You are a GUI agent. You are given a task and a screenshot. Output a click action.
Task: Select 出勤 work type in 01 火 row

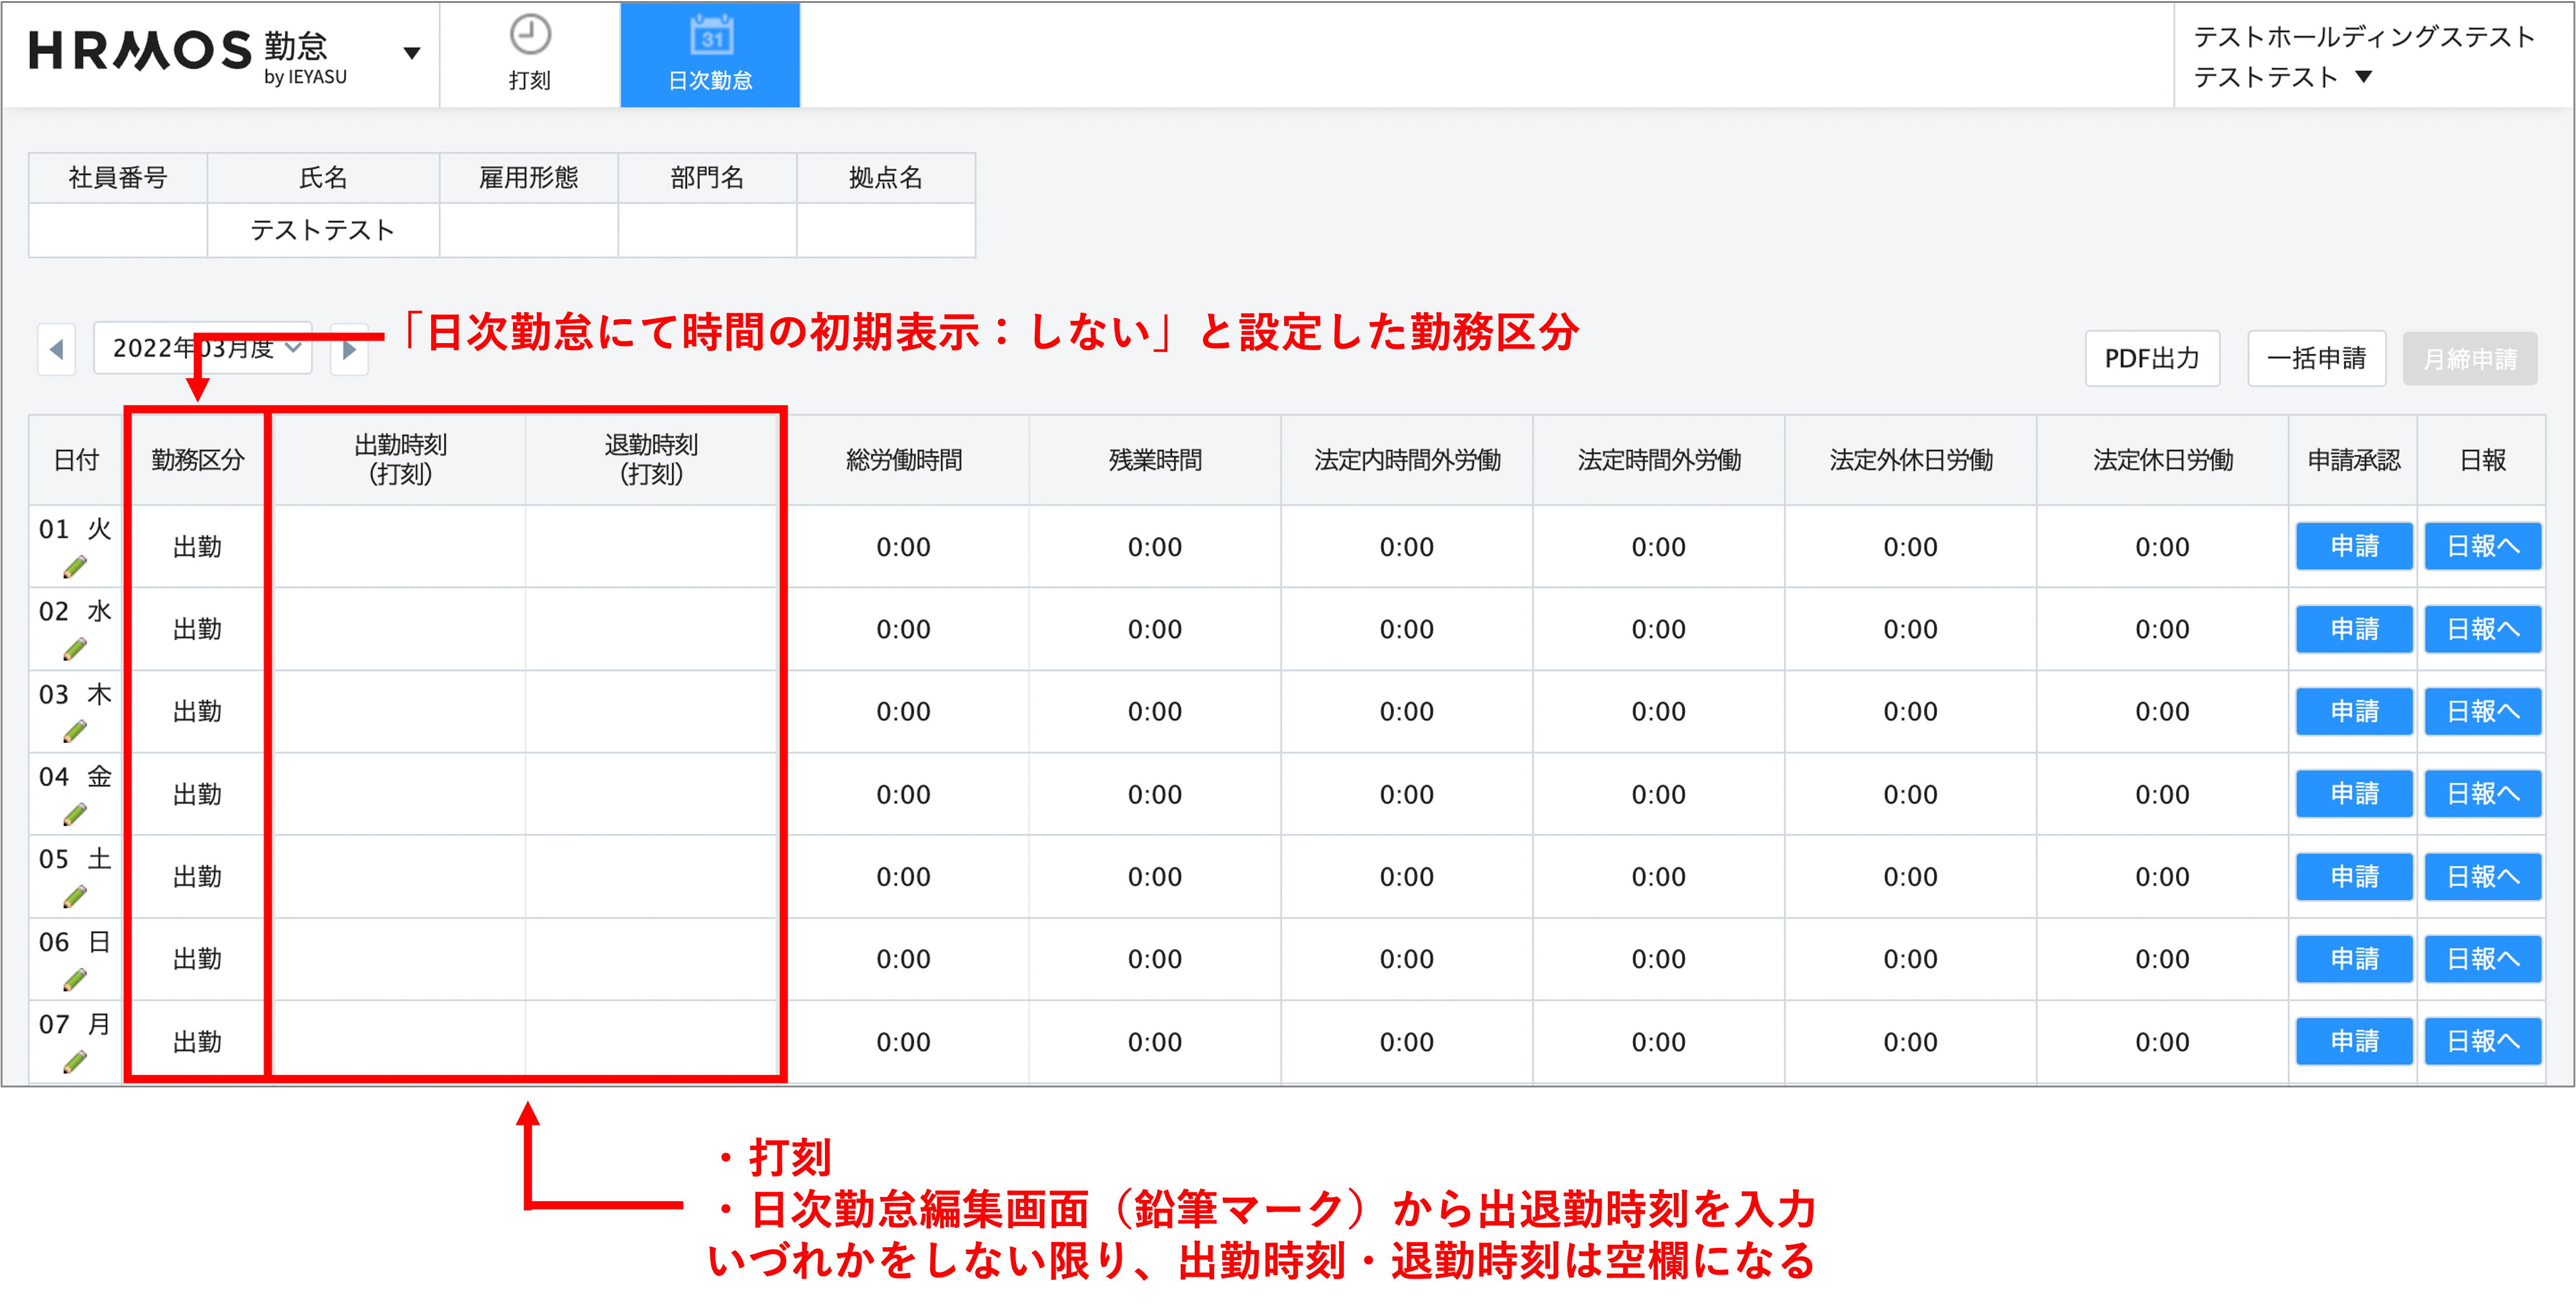[x=198, y=547]
